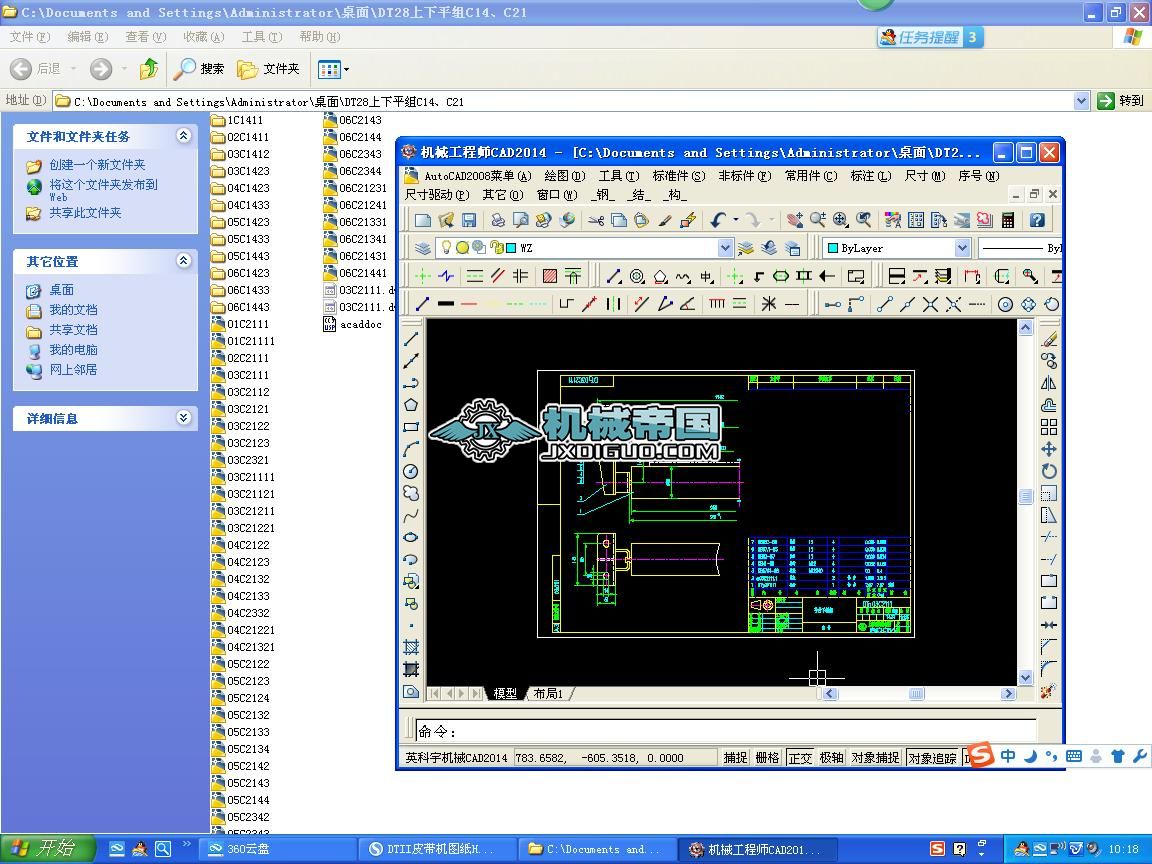The width and height of the screenshot is (1152, 864).
Task: Select the Explode modify tool
Action: pos(1049,691)
